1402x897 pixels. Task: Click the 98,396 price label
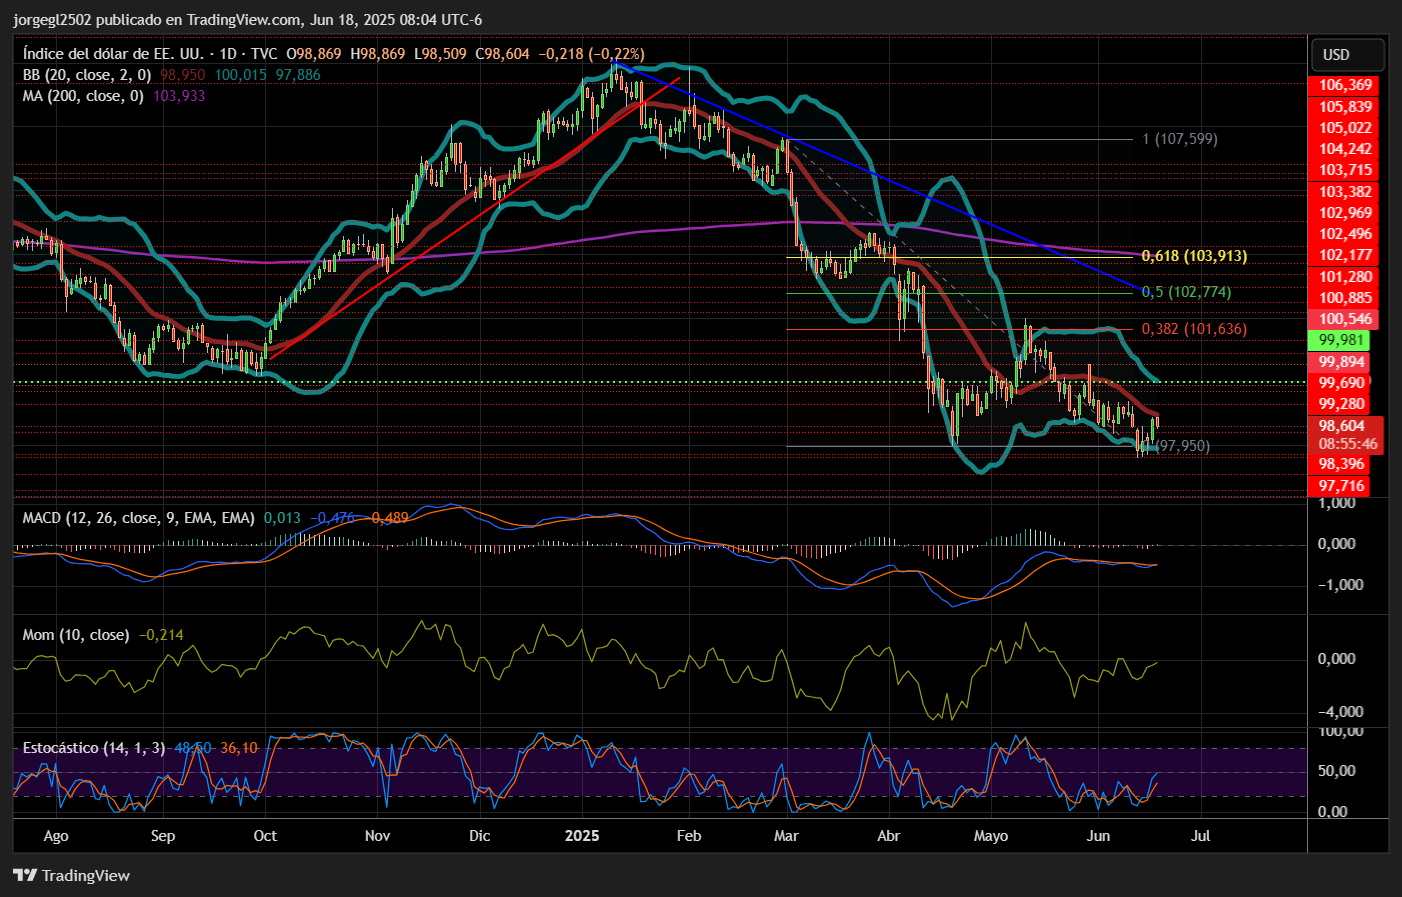(1341, 464)
